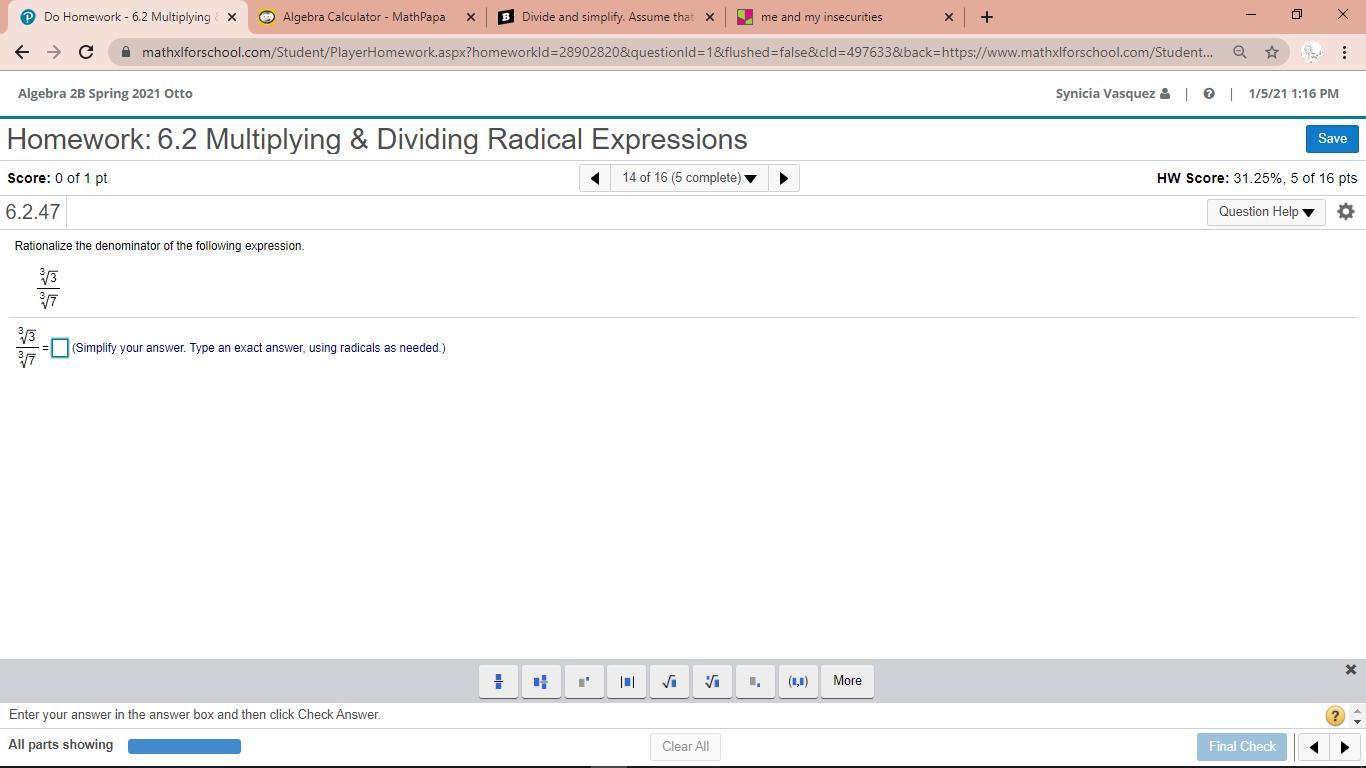Insert a mixed number template
Image resolution: width=1366 pixels, height=768 pixels.
tap(541, 681)
